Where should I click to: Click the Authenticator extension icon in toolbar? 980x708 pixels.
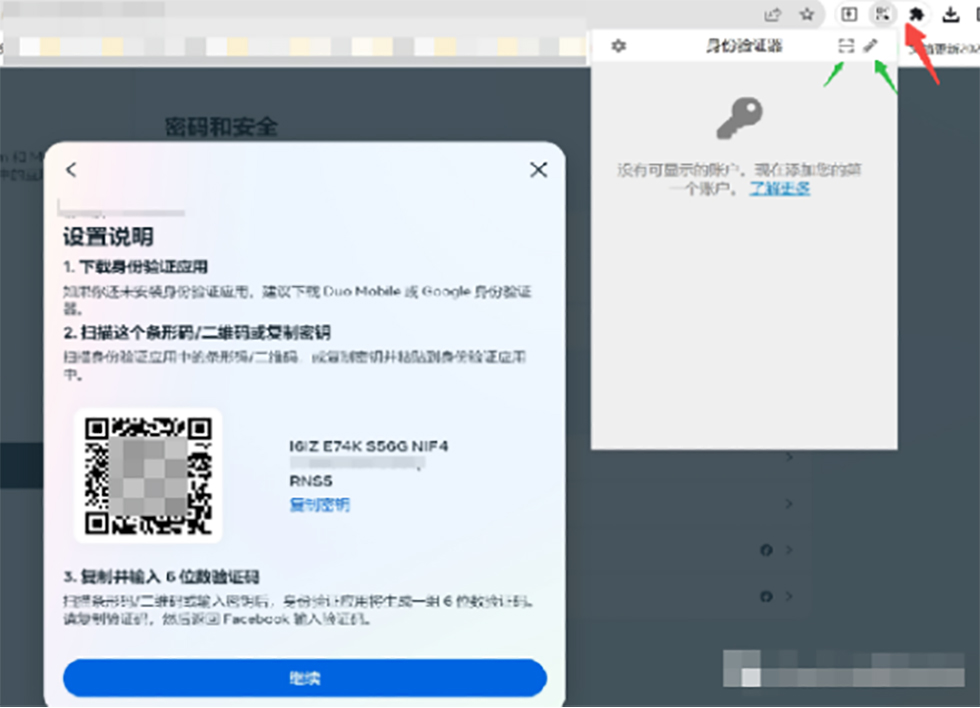click(x=881, y=14)
